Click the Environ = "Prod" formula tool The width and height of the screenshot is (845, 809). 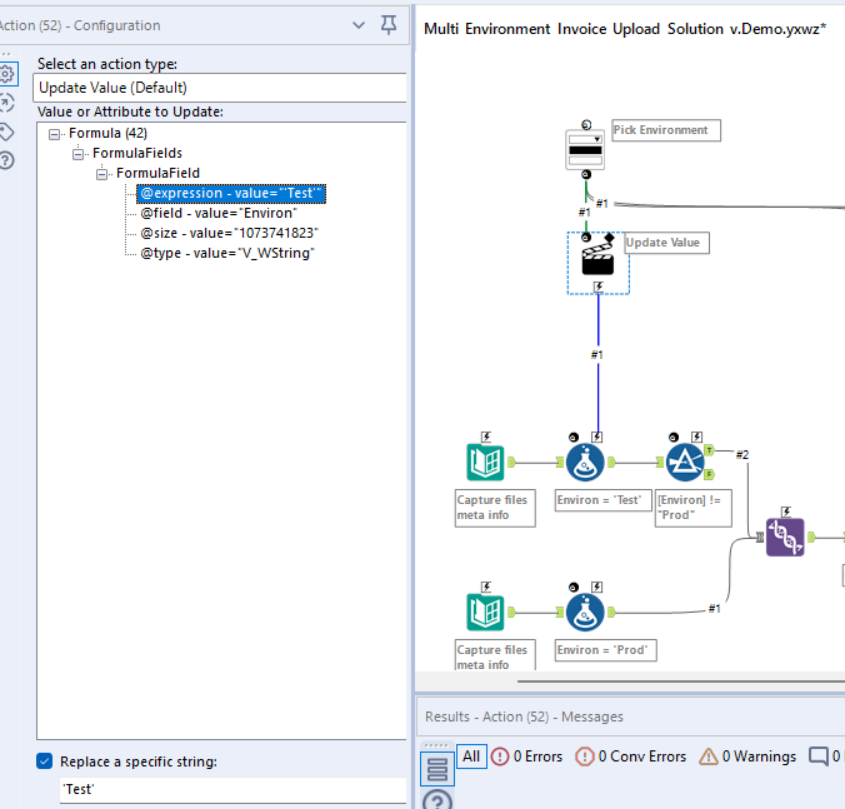(585, 610)
